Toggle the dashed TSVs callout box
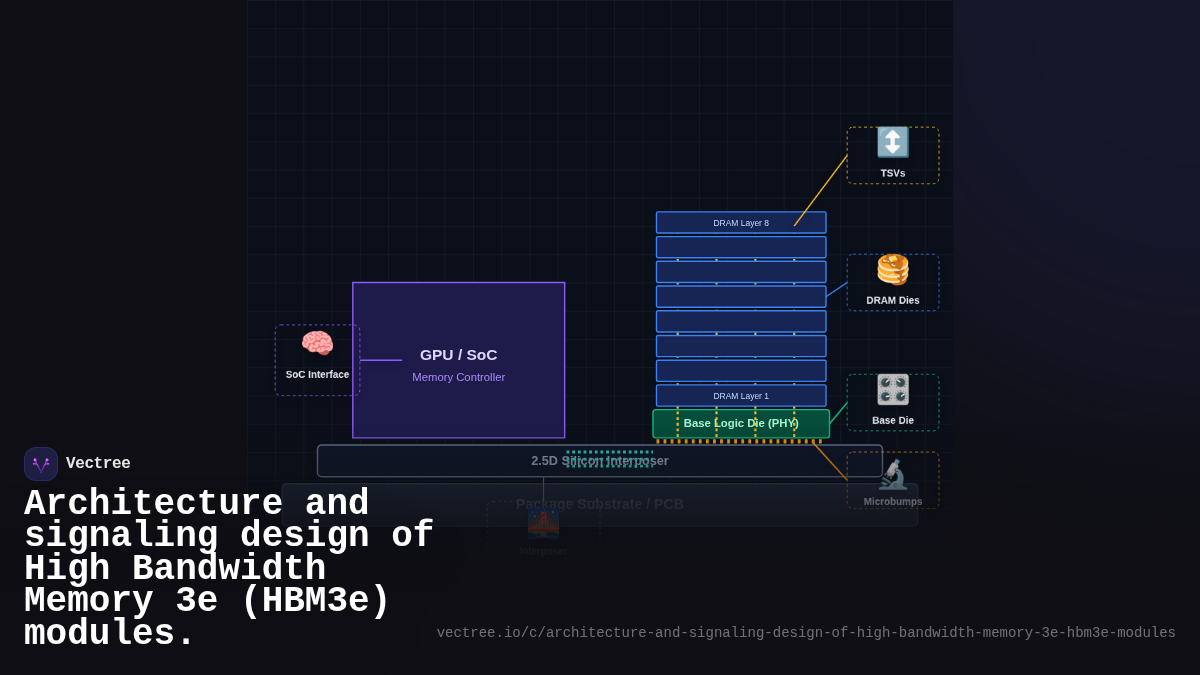This screenshot has width=1200, height=675. point(892,155)
